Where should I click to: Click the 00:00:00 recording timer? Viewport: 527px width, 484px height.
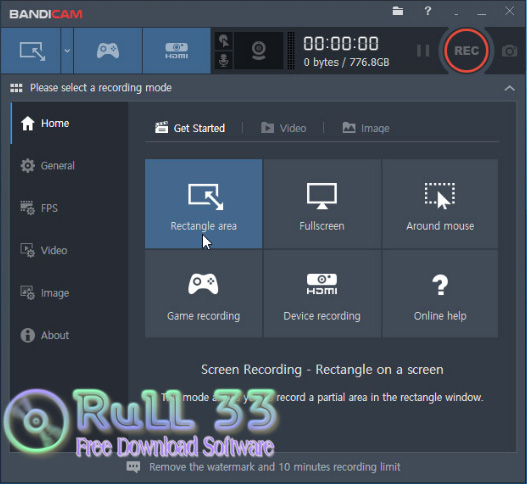tap(341, 43)
